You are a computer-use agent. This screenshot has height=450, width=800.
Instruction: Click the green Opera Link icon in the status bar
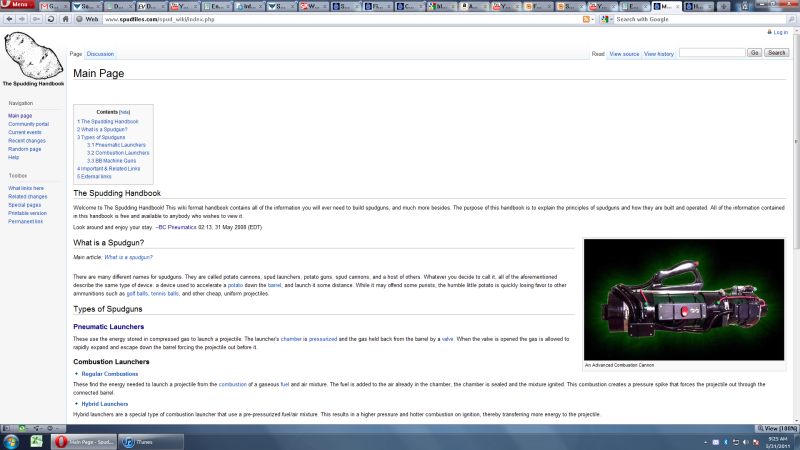coord(22,428)
